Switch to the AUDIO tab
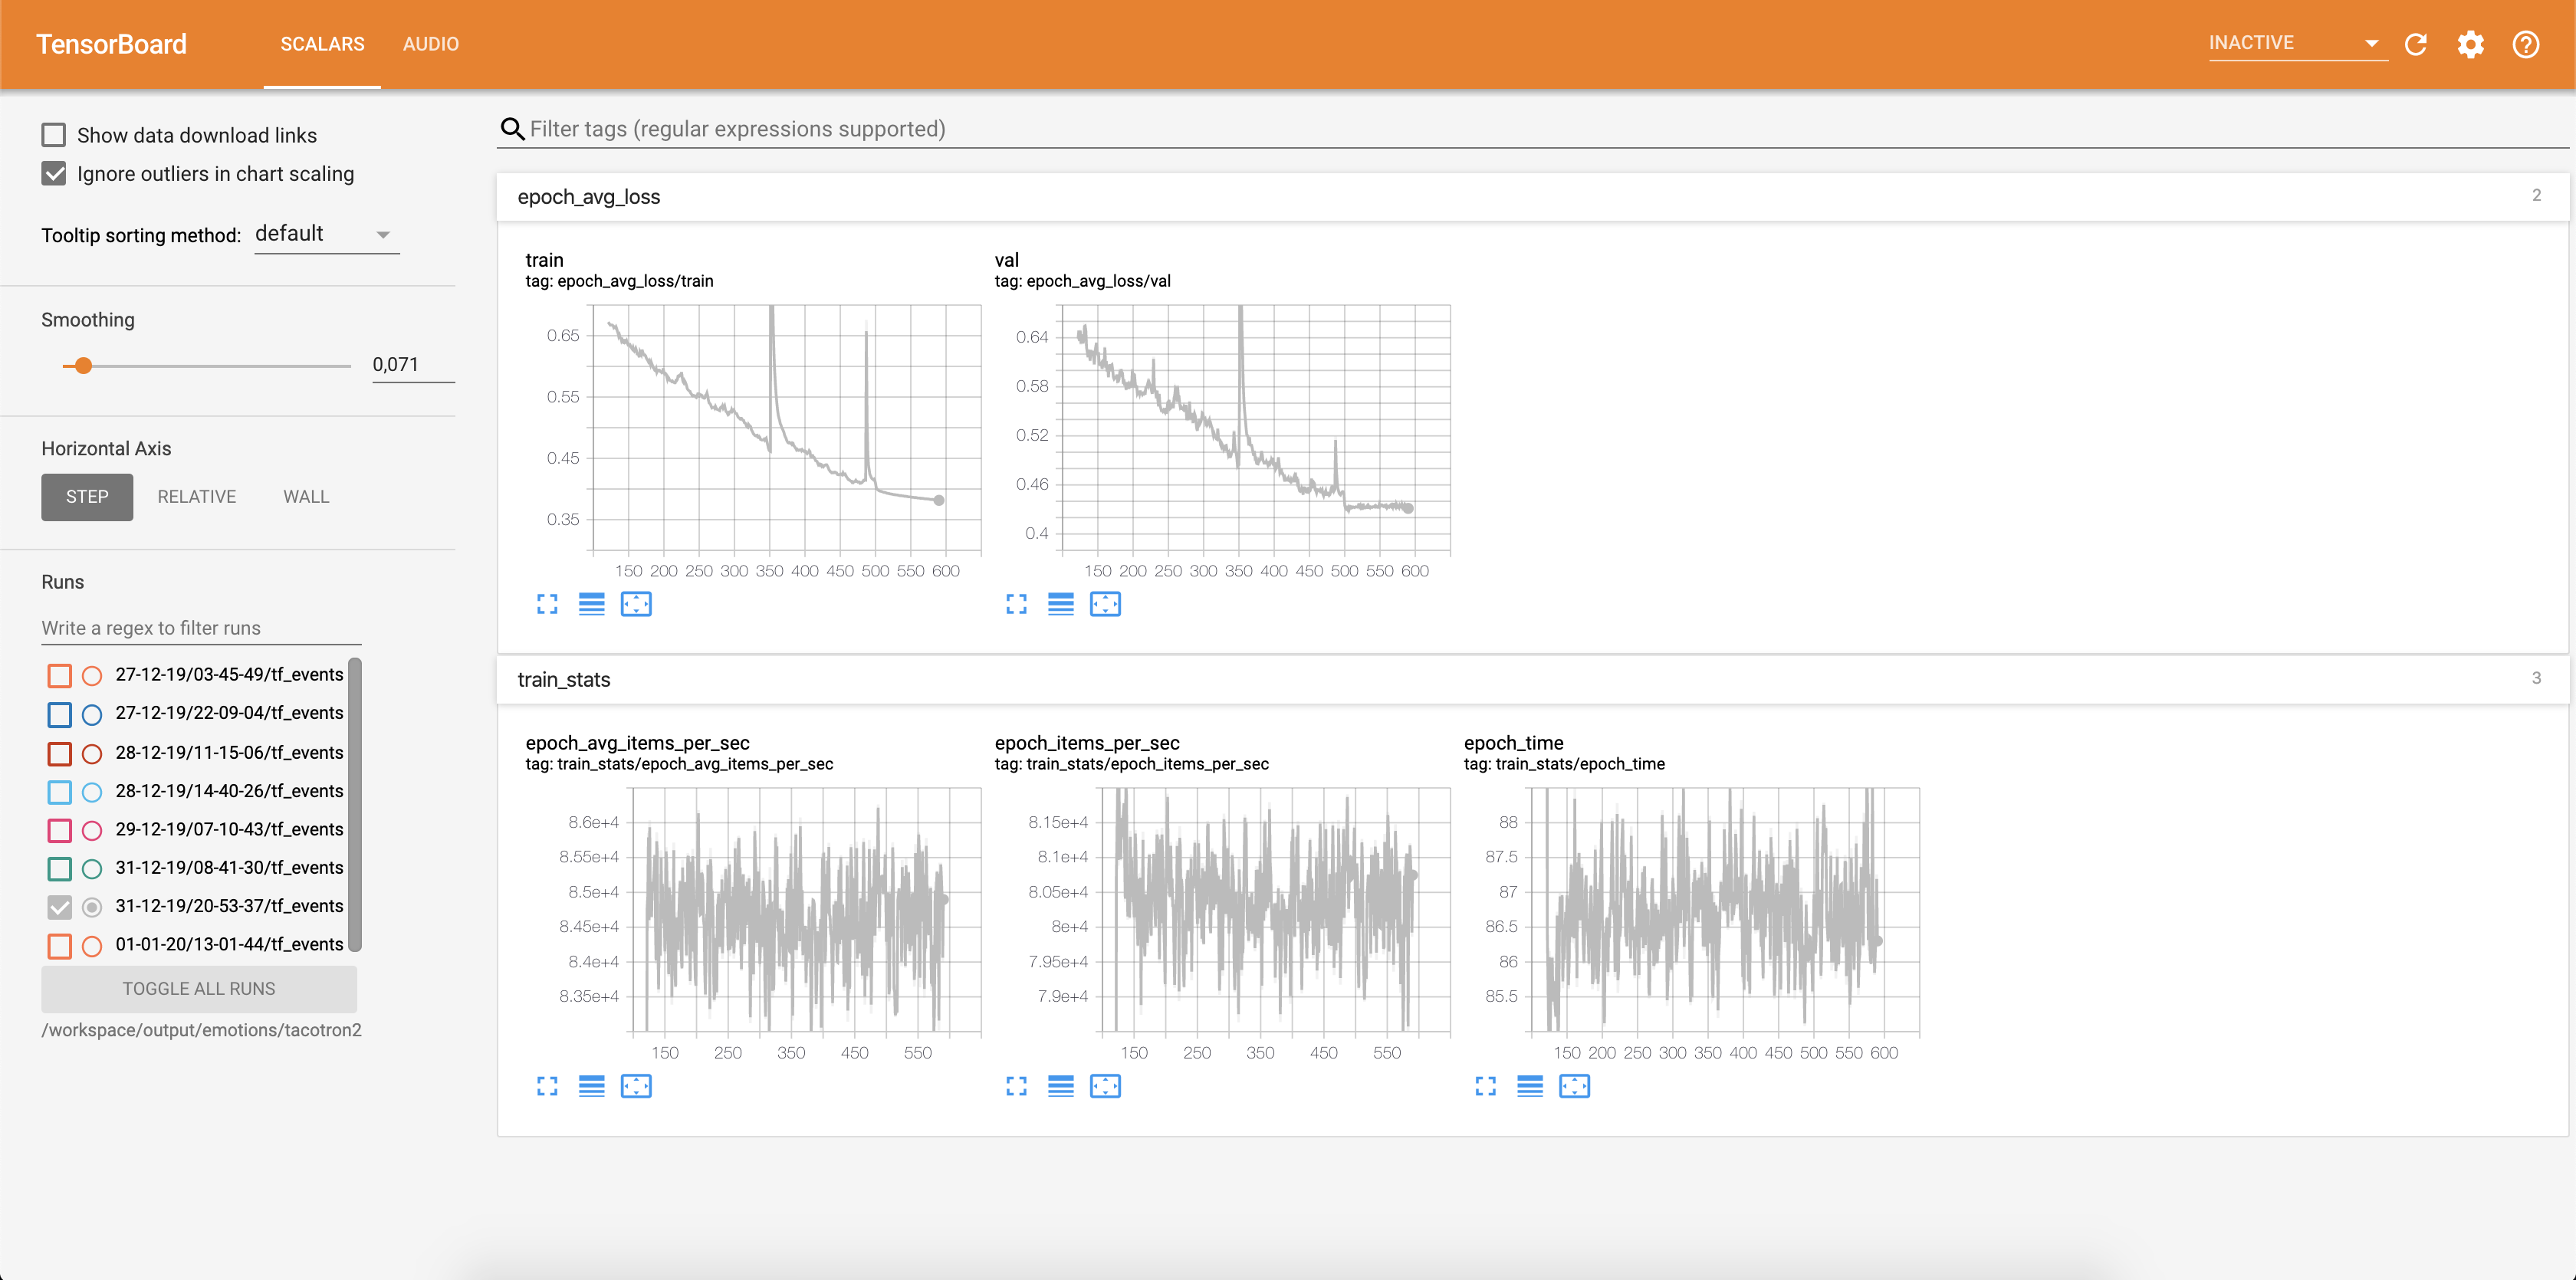This screenshot has height=1280, width=2576. 430,44
